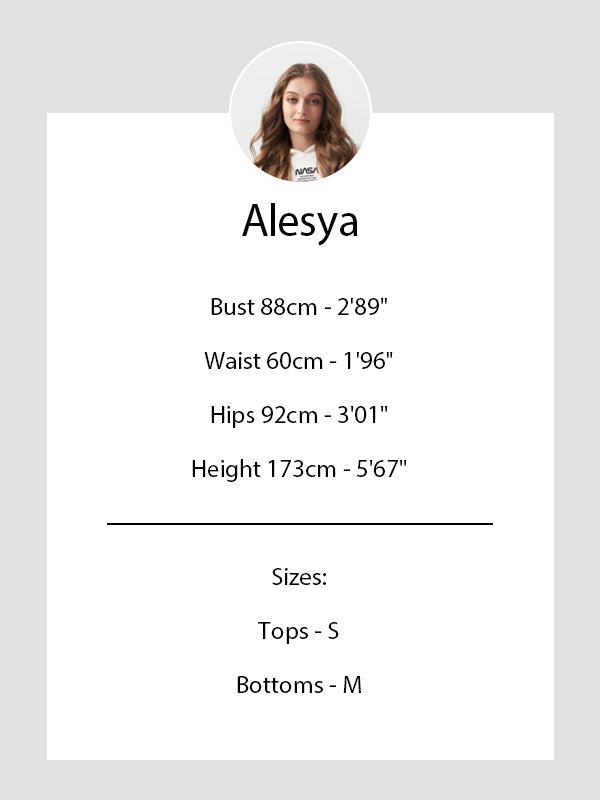Viewport: 600px width, 800px height.
Task: Click the "Hips" measurement label
Action: [x=232, y=415]
